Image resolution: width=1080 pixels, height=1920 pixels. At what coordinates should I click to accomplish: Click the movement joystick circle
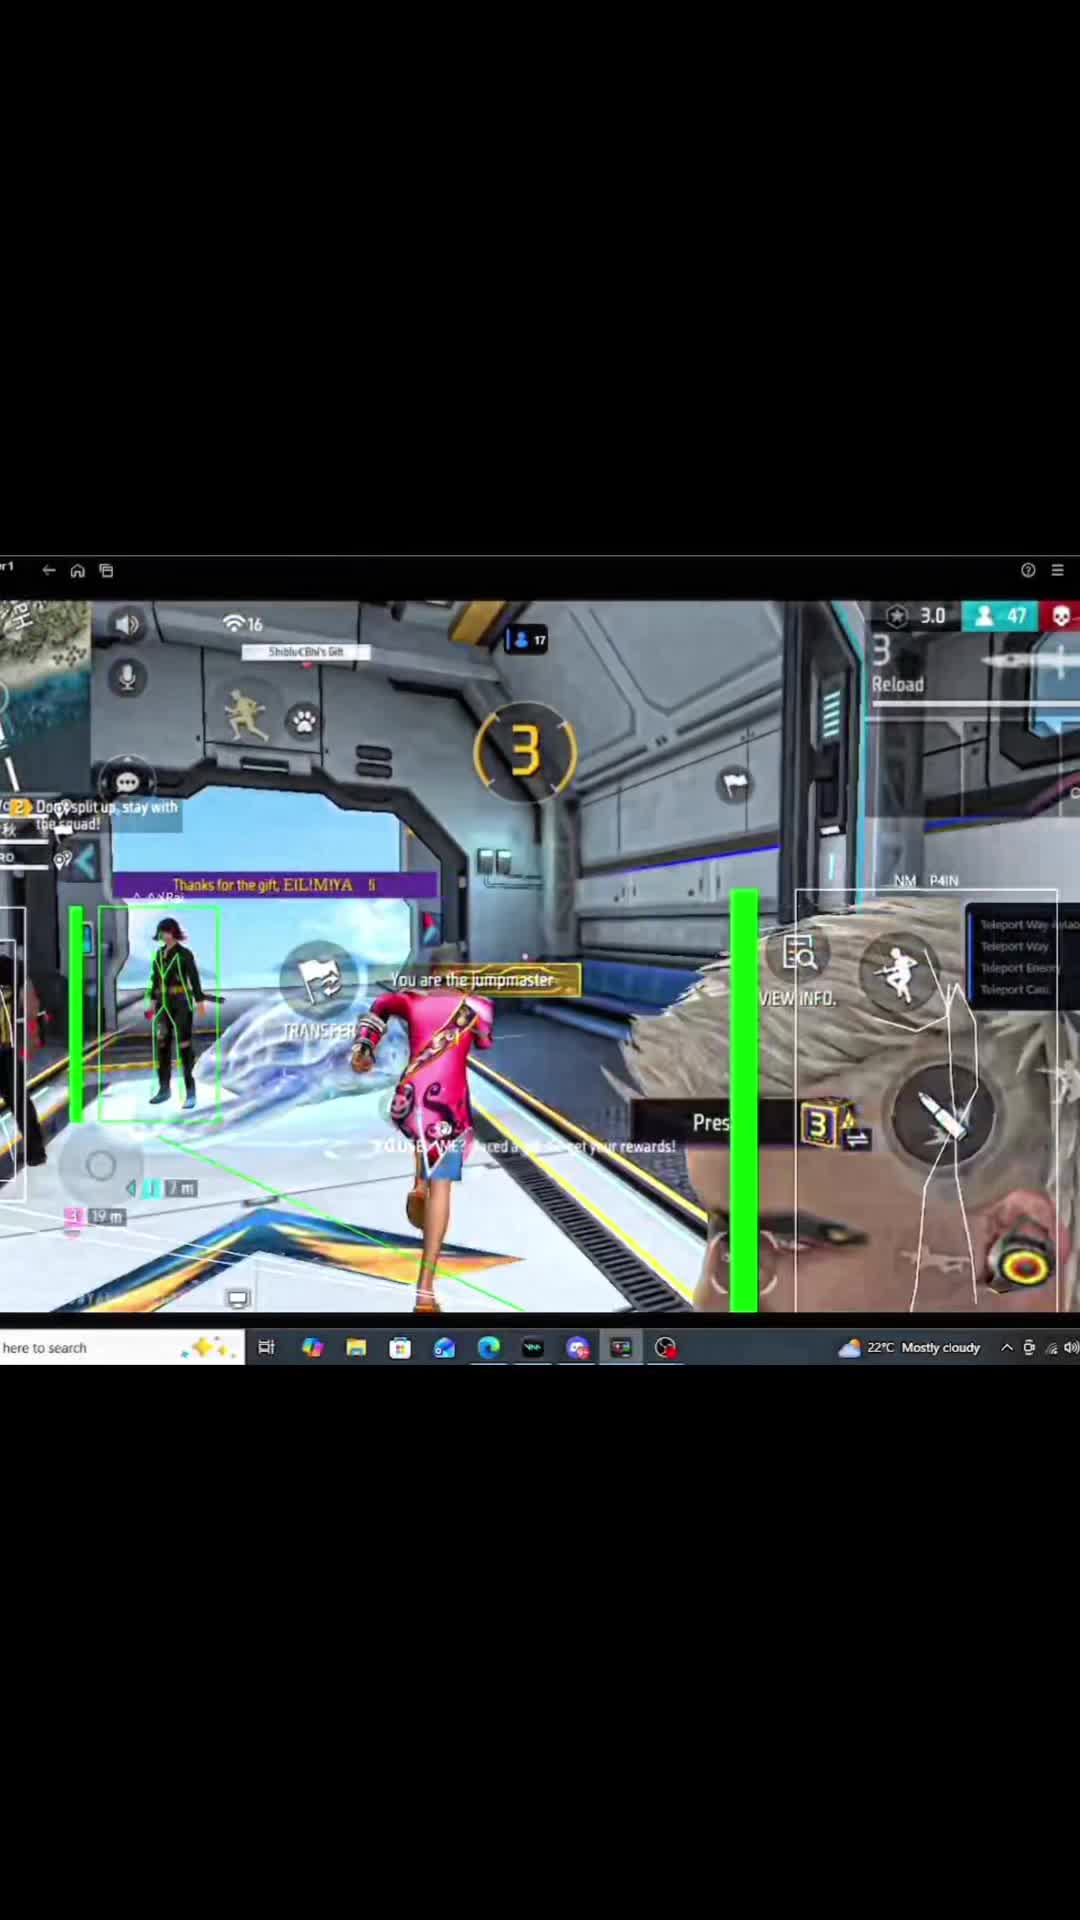tap(100, 1166)
